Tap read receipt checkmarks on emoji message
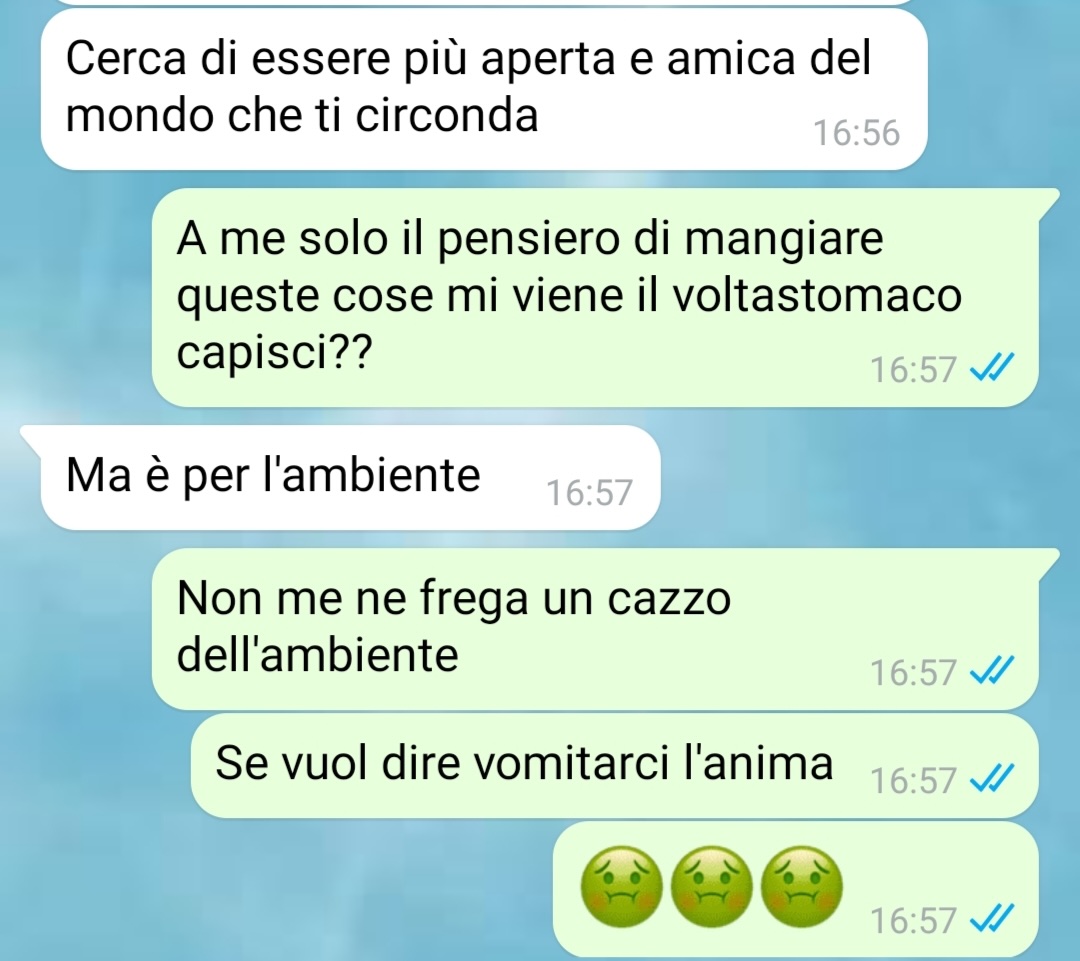 (991, 918)
